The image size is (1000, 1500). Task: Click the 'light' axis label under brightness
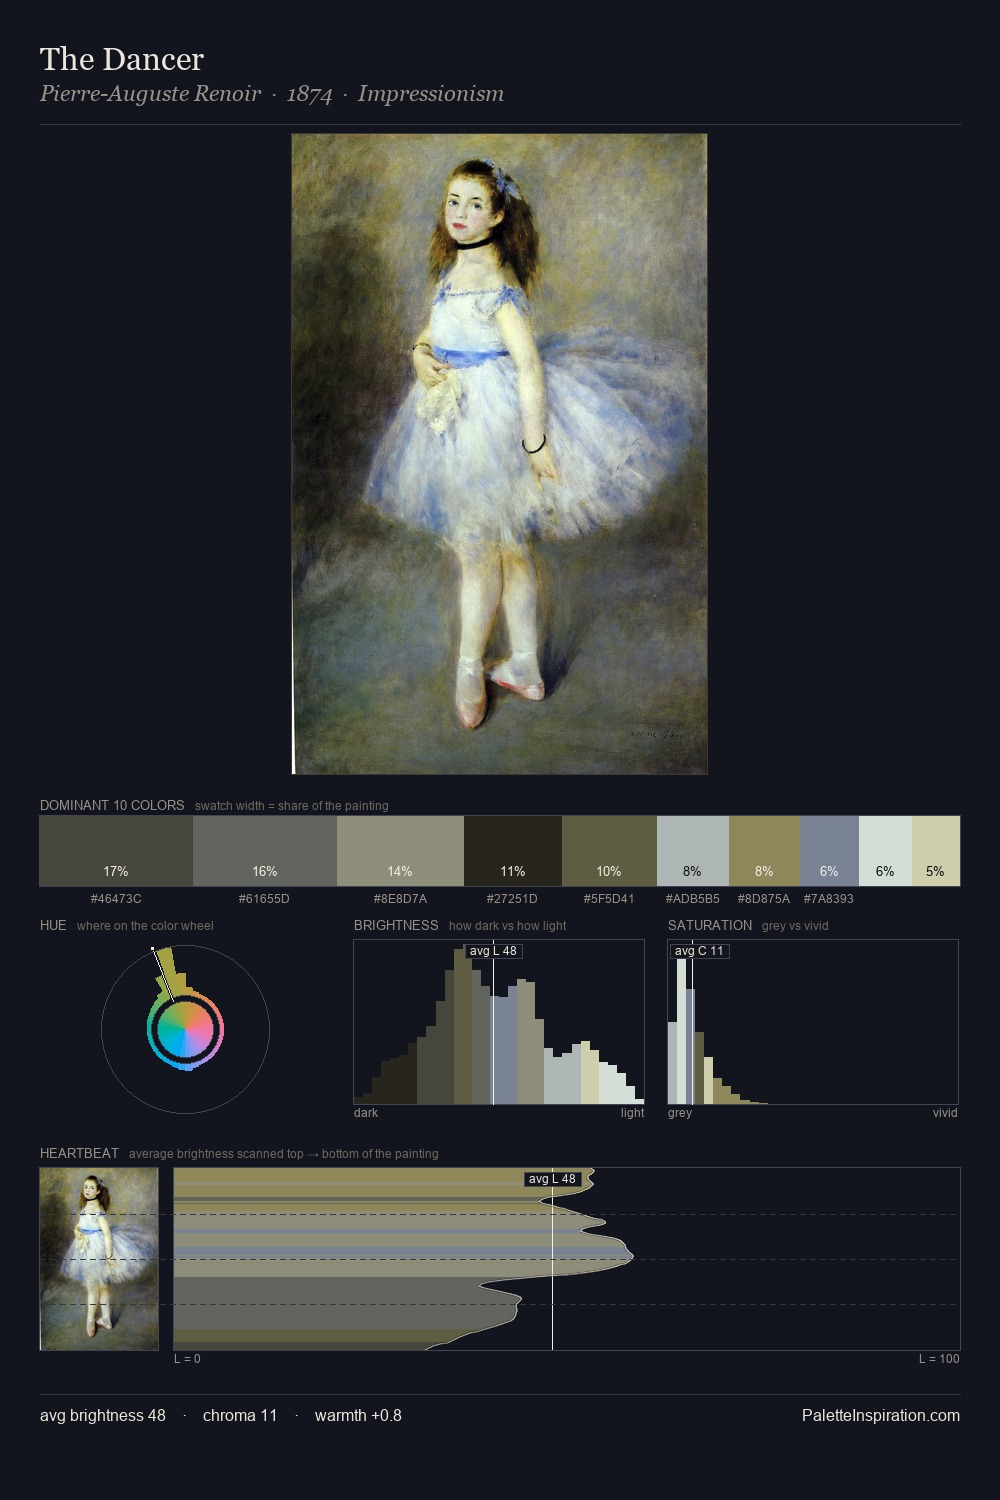point(632,1112)
